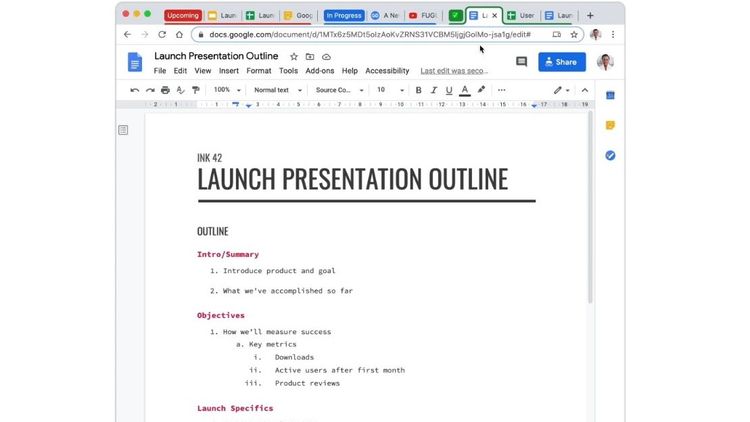The height and width of the screenshot is (422, 750).
Task: Open the Normal text style dropdown
Action: point(278,90)
